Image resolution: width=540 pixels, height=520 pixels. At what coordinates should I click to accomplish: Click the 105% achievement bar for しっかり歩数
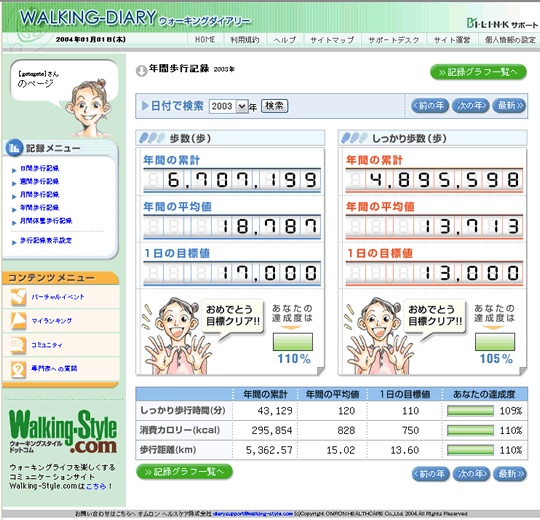point(495,342)
